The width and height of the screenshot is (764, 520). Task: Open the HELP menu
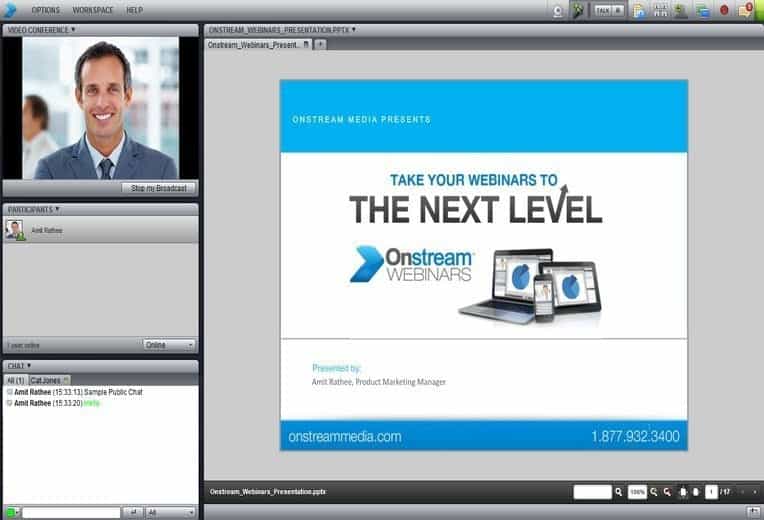pyautogui.click(x=134, y=10)
